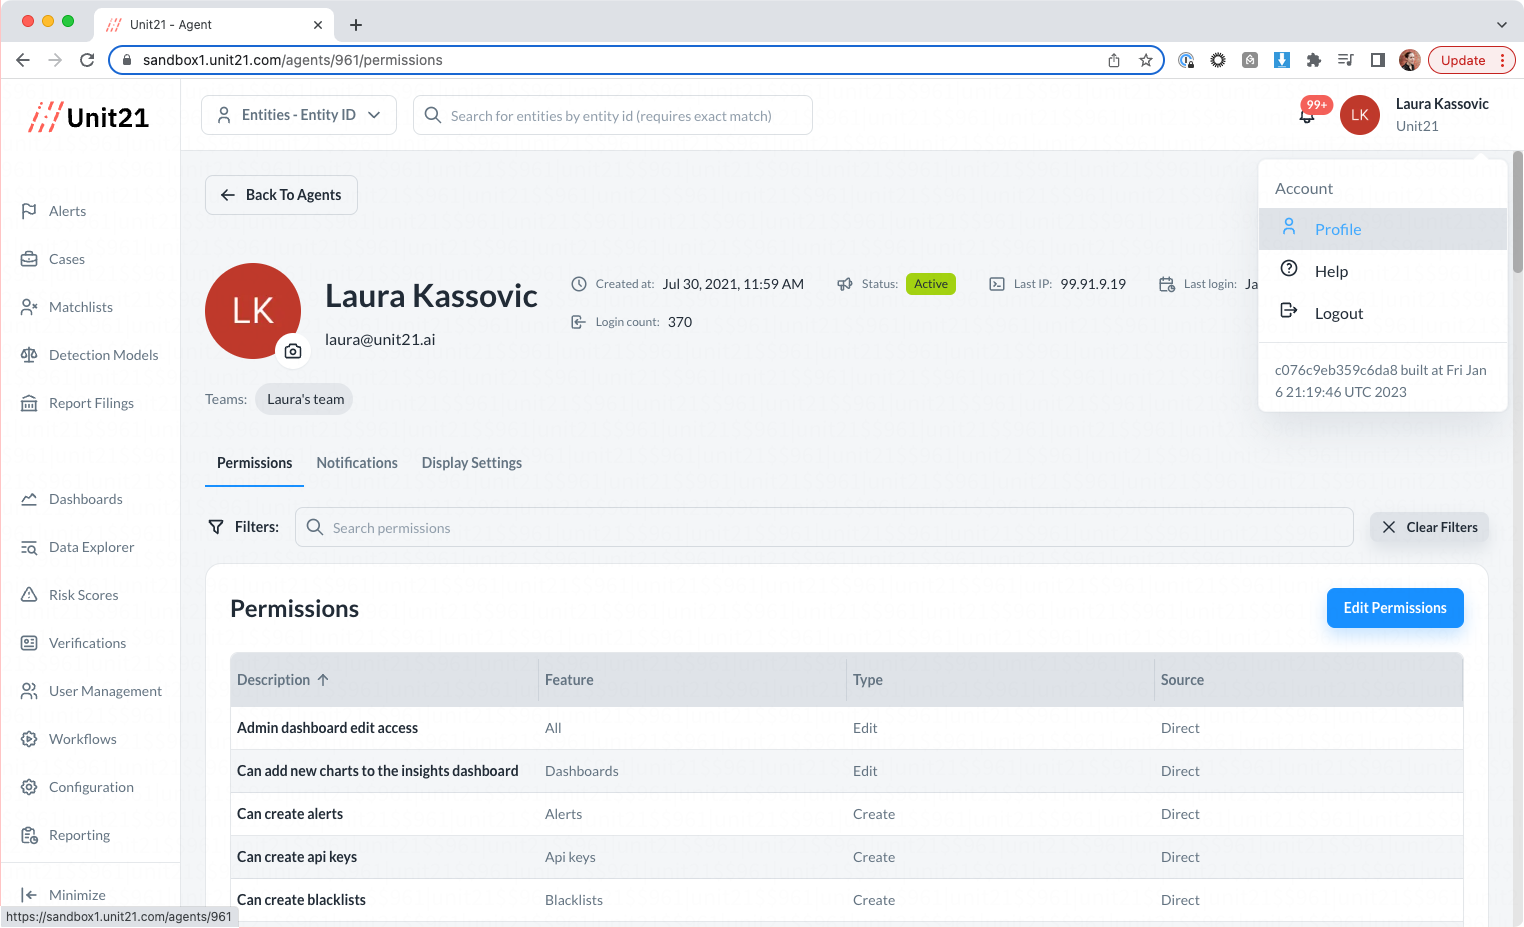Sort by Description column arrow
The image size is (1524, 928).
[x=323, y=680]
